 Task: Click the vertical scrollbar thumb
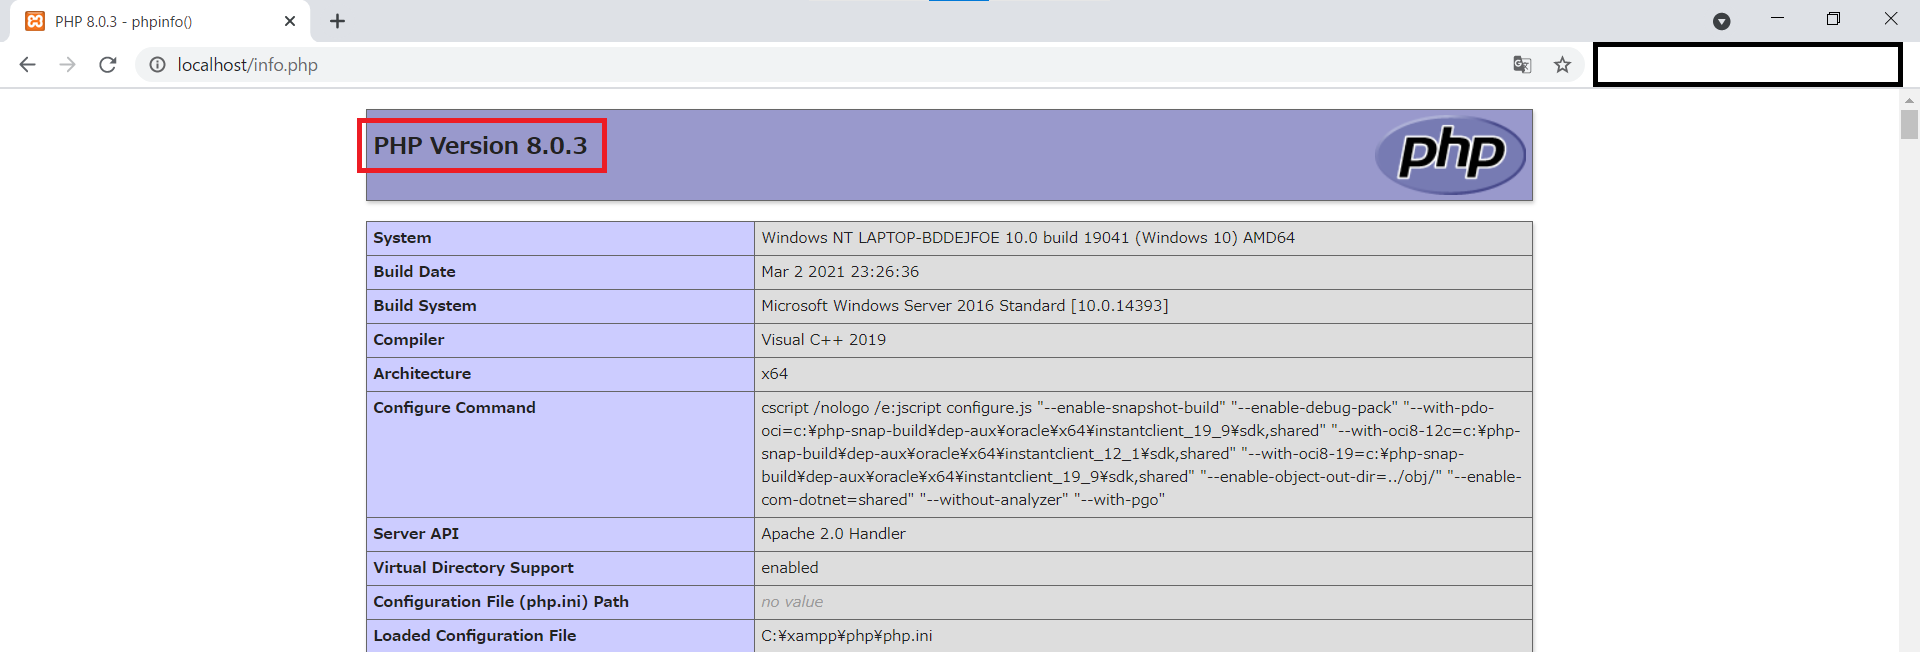coord(1909,124)
